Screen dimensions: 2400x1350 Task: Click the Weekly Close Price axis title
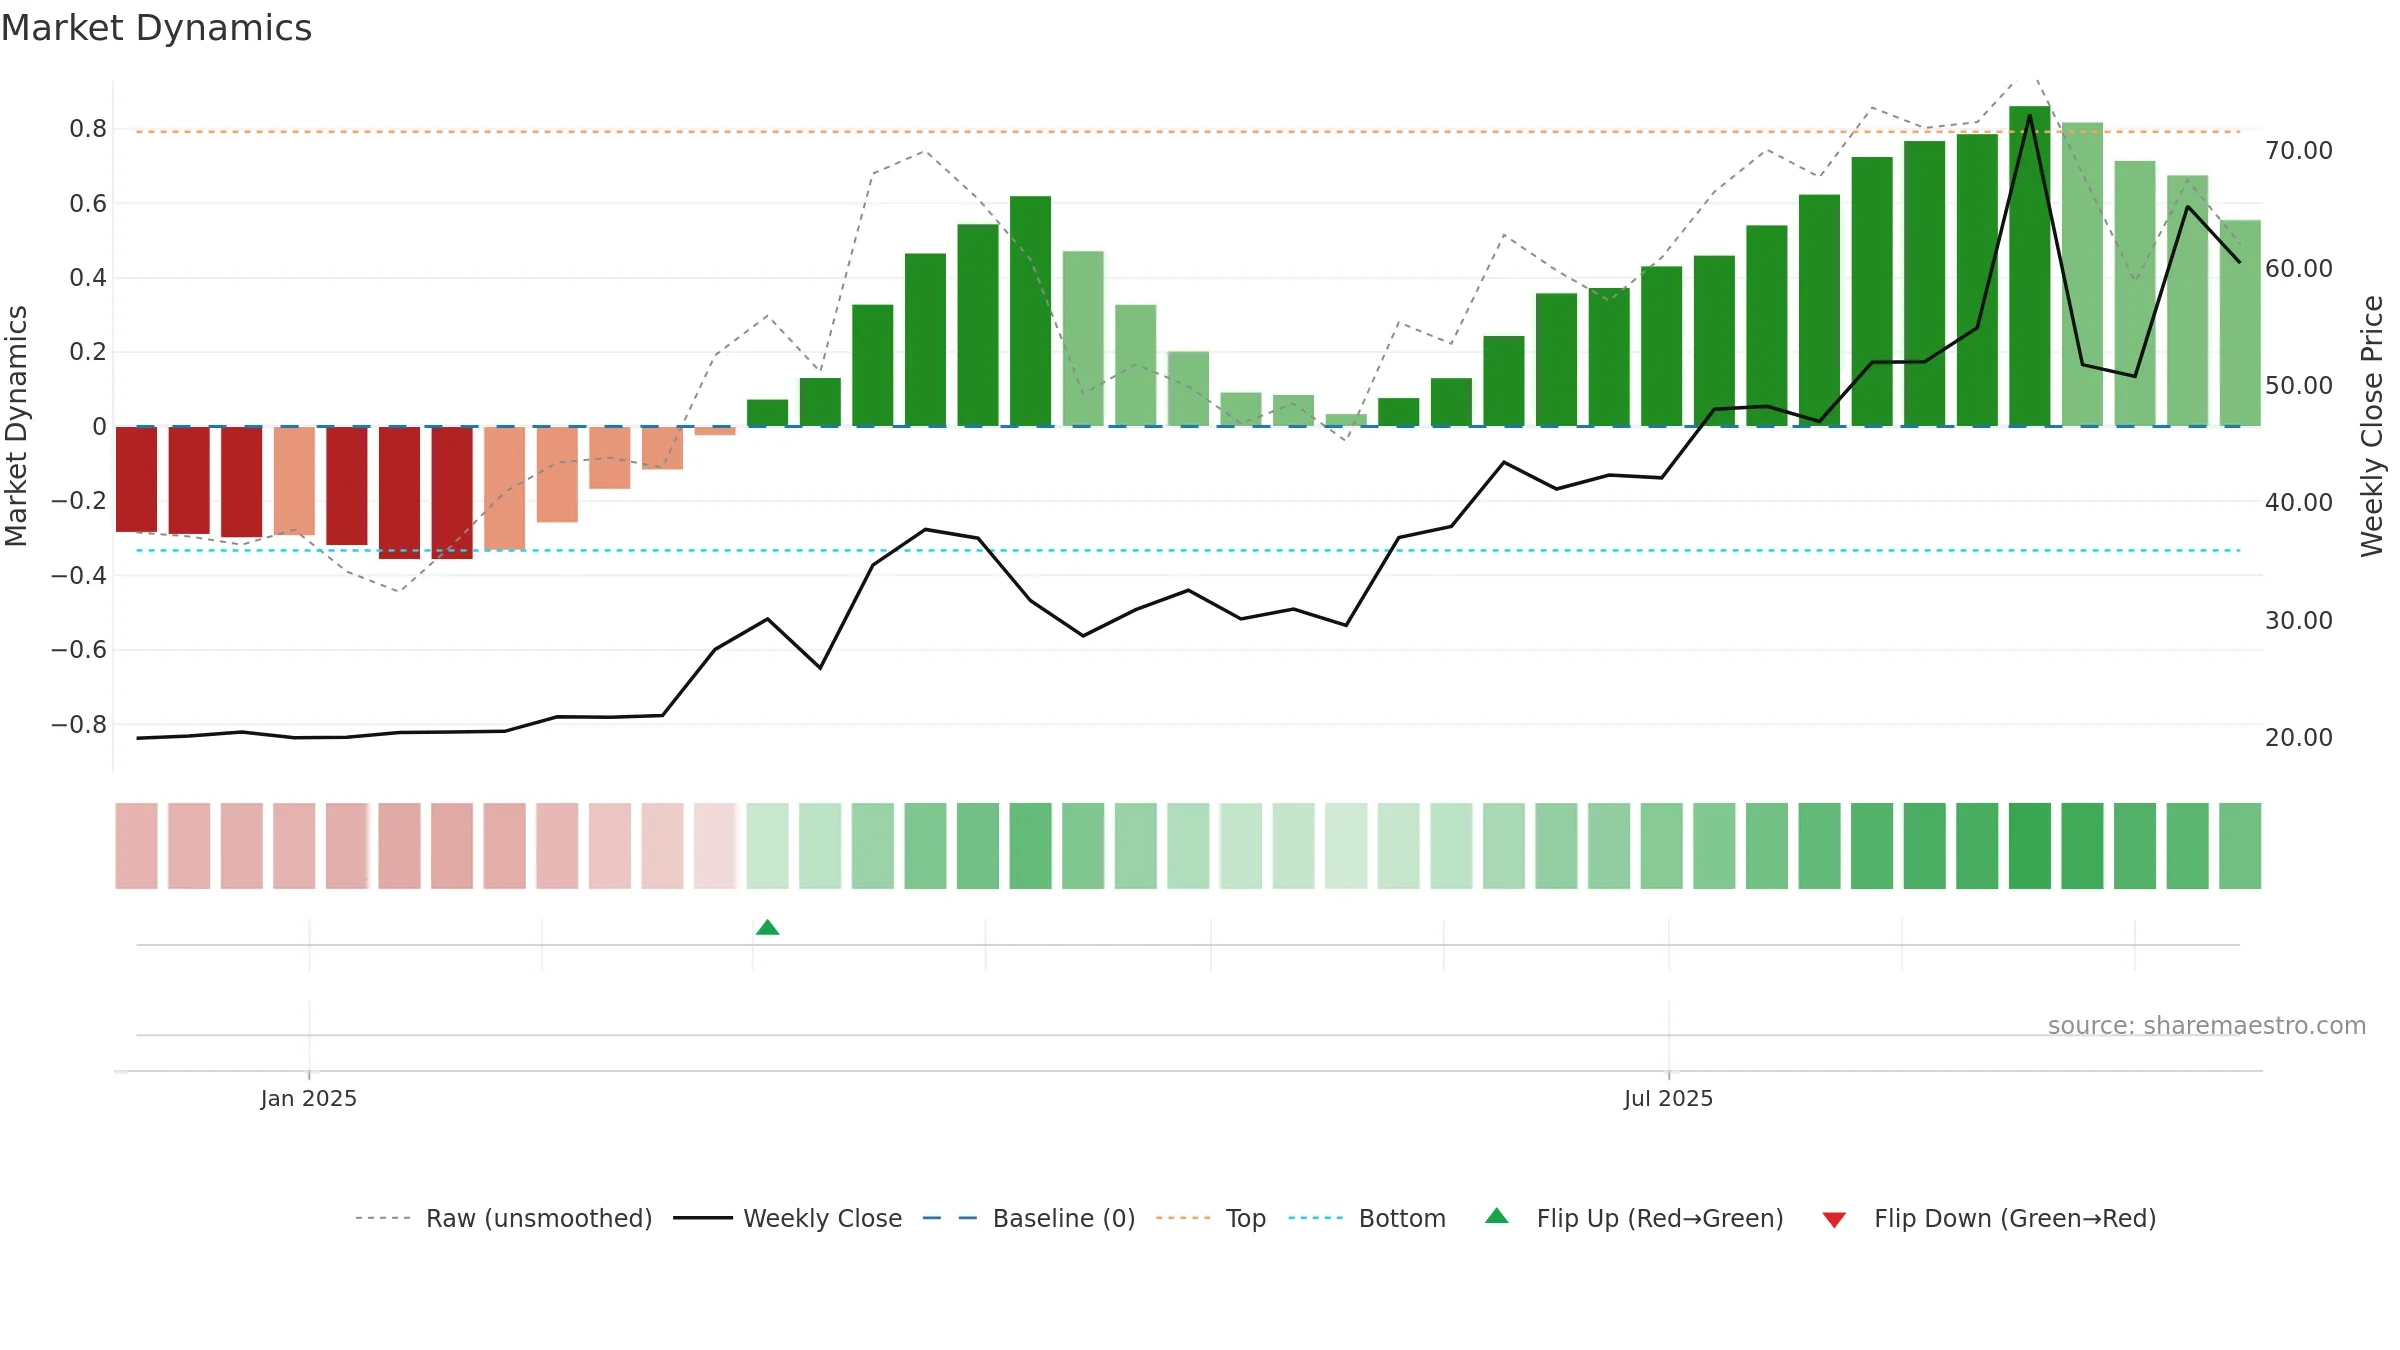(2372, 426)
